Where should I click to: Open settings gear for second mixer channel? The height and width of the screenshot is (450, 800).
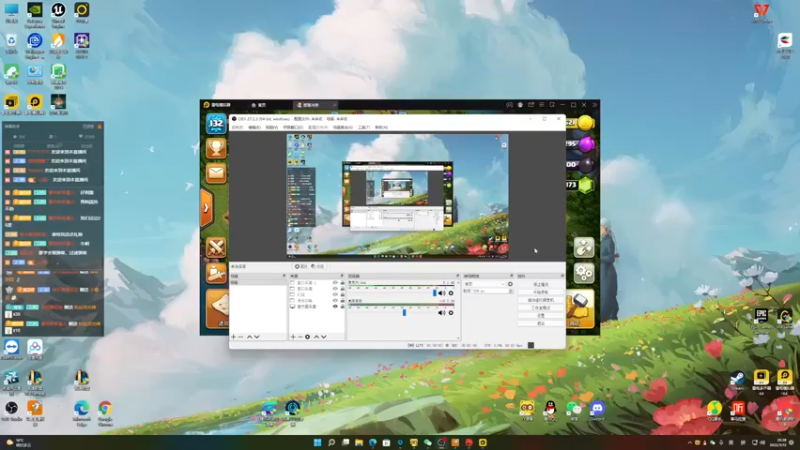click(x=451, y=313)
